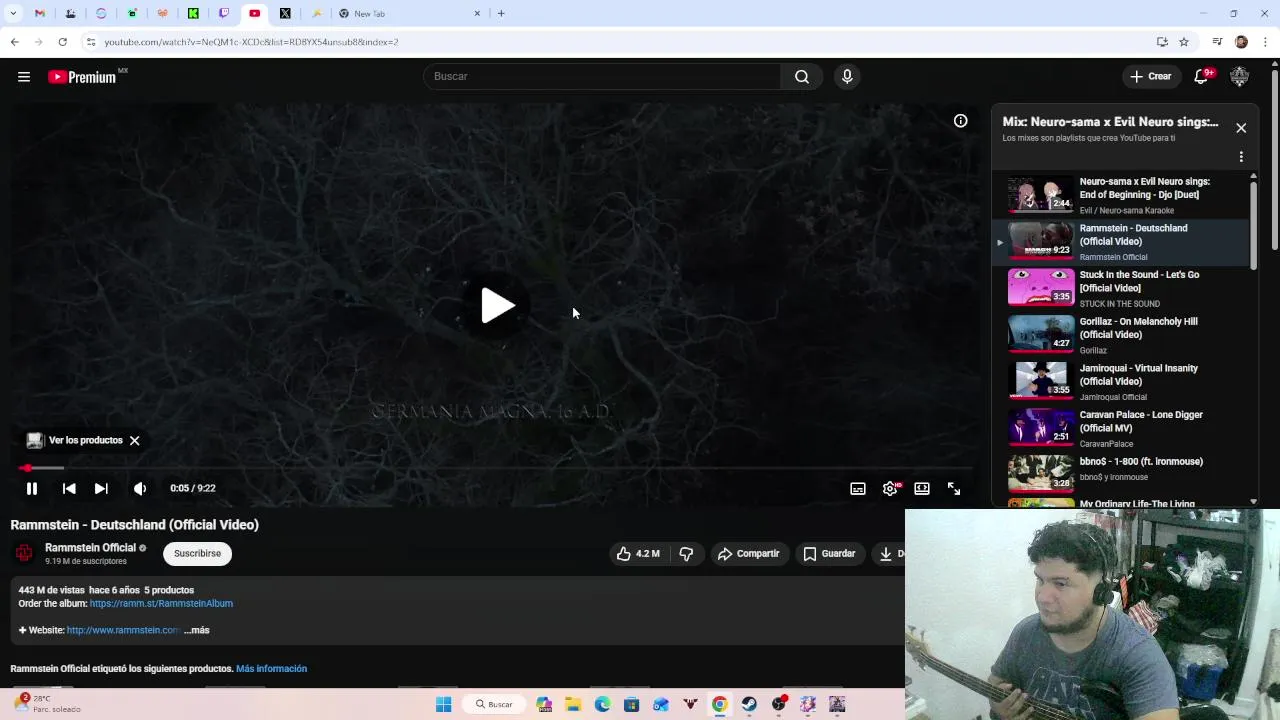
Task: Click the Buscar search input field
Action: coord(603,77)
